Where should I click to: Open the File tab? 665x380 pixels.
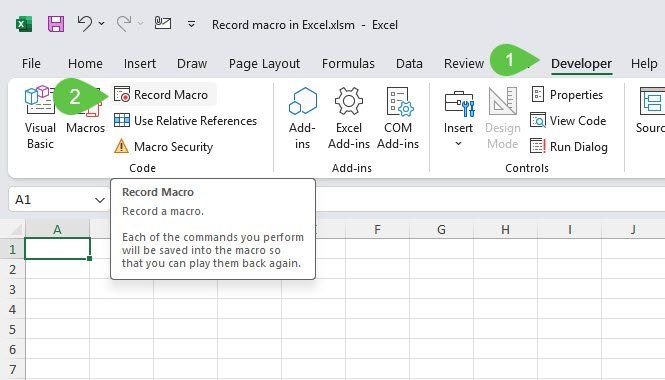click(31, 64)
